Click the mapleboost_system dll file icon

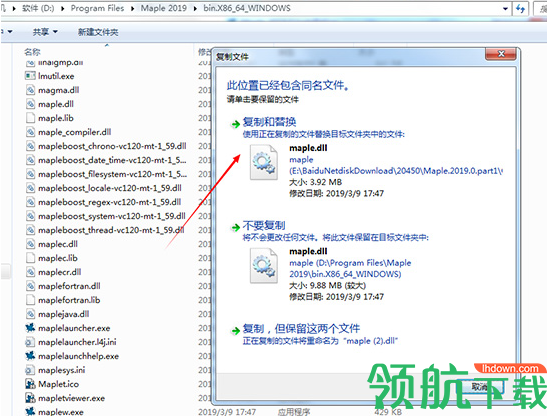(30, 216)
